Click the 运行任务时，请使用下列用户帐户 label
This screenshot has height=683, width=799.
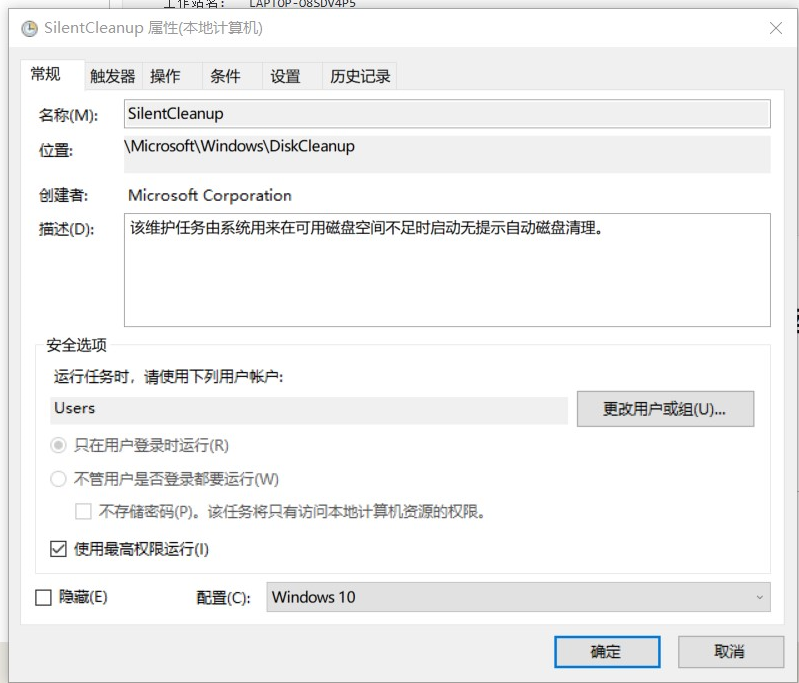point(168,377)
